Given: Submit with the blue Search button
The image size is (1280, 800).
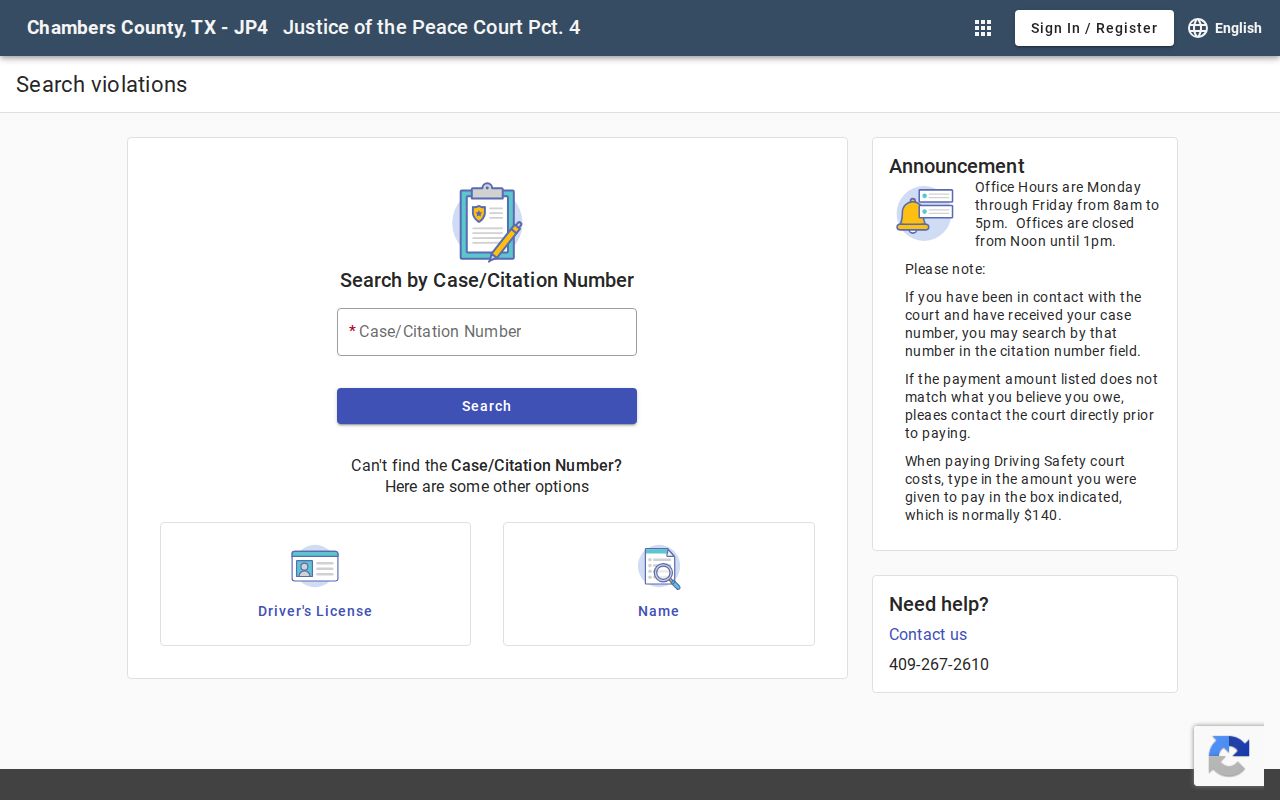Looking at the screenshot, I should coord(487,406).
